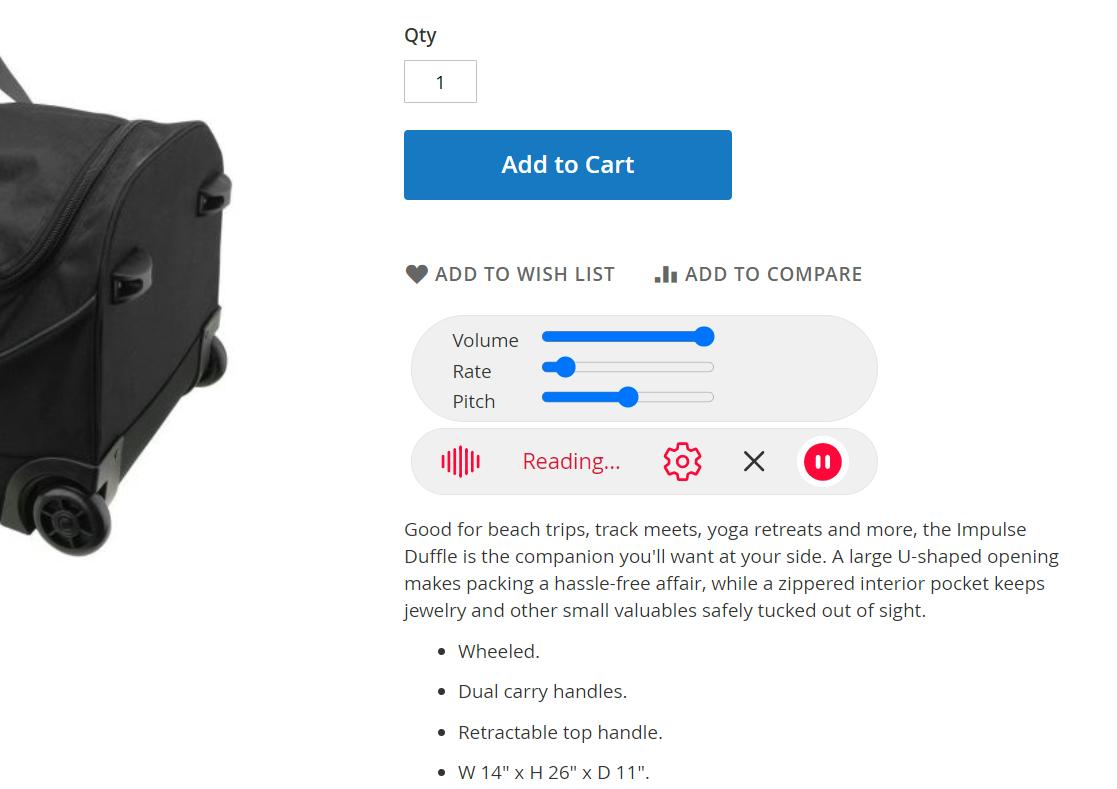This screenshot has width=1117, height=789.
Task: Click the bar chart compare icon
Action: pyautogui.click(x=666, y=274)
